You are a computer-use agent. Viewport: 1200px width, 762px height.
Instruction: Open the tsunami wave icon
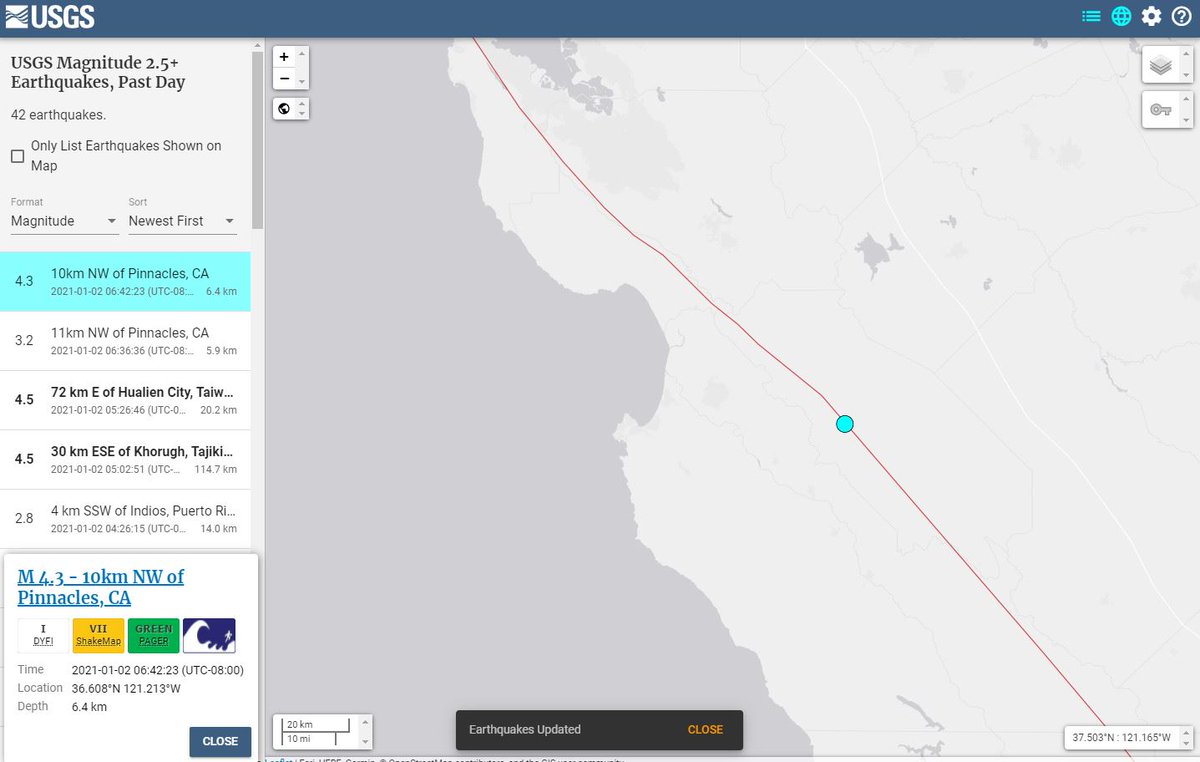[208, 635]
